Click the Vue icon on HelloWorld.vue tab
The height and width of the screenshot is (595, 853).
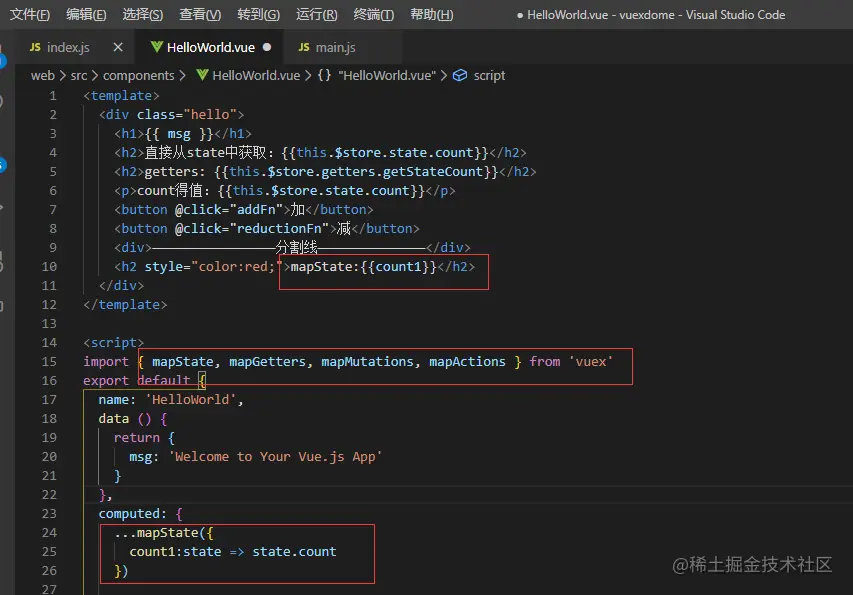tap(157, 47)
